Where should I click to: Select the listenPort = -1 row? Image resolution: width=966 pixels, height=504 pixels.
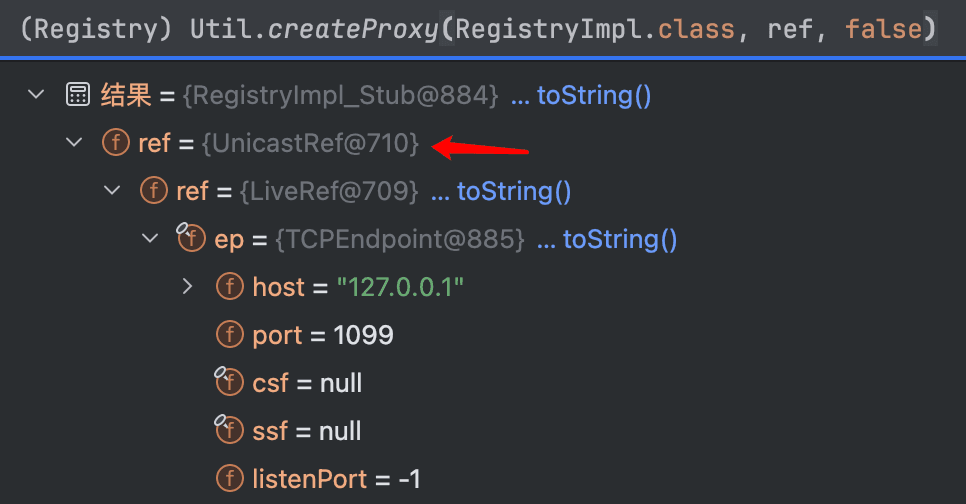coord(483,479)
